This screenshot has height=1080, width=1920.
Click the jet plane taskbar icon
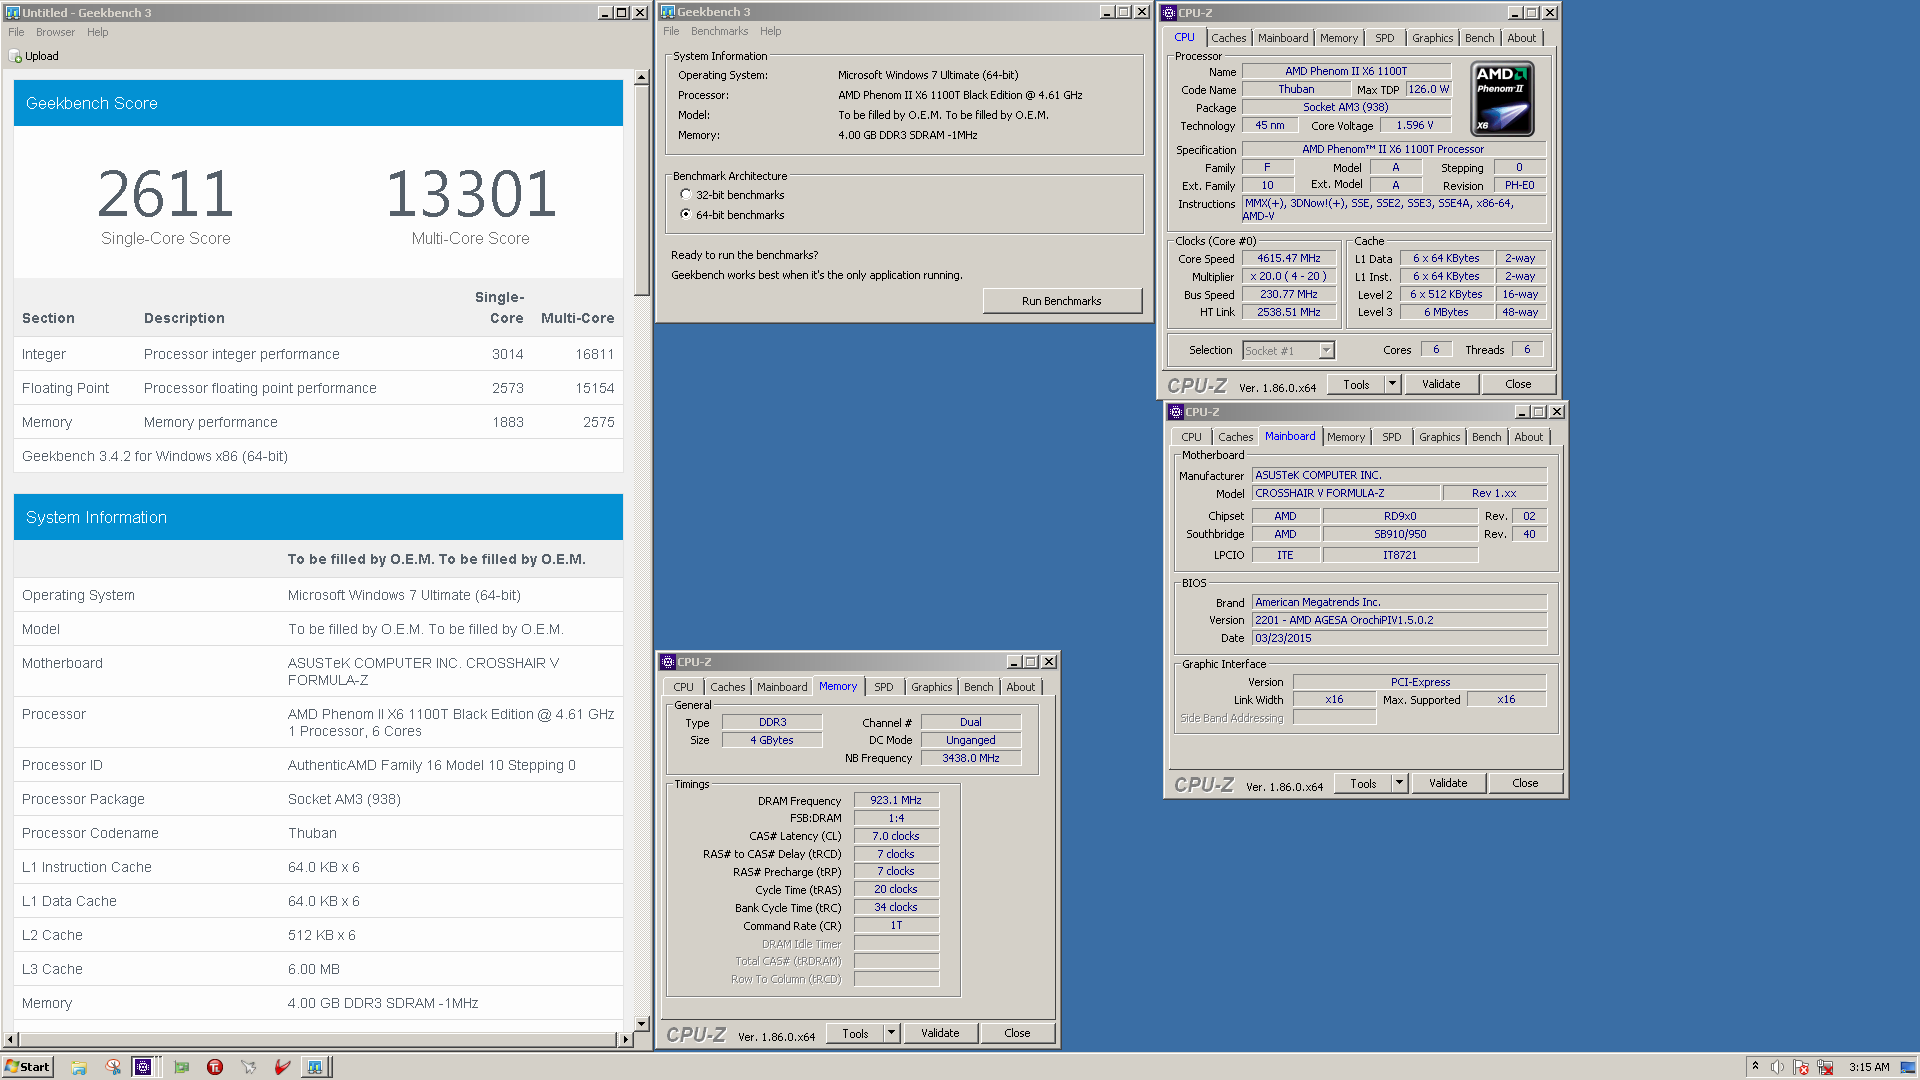point(249,1067)
